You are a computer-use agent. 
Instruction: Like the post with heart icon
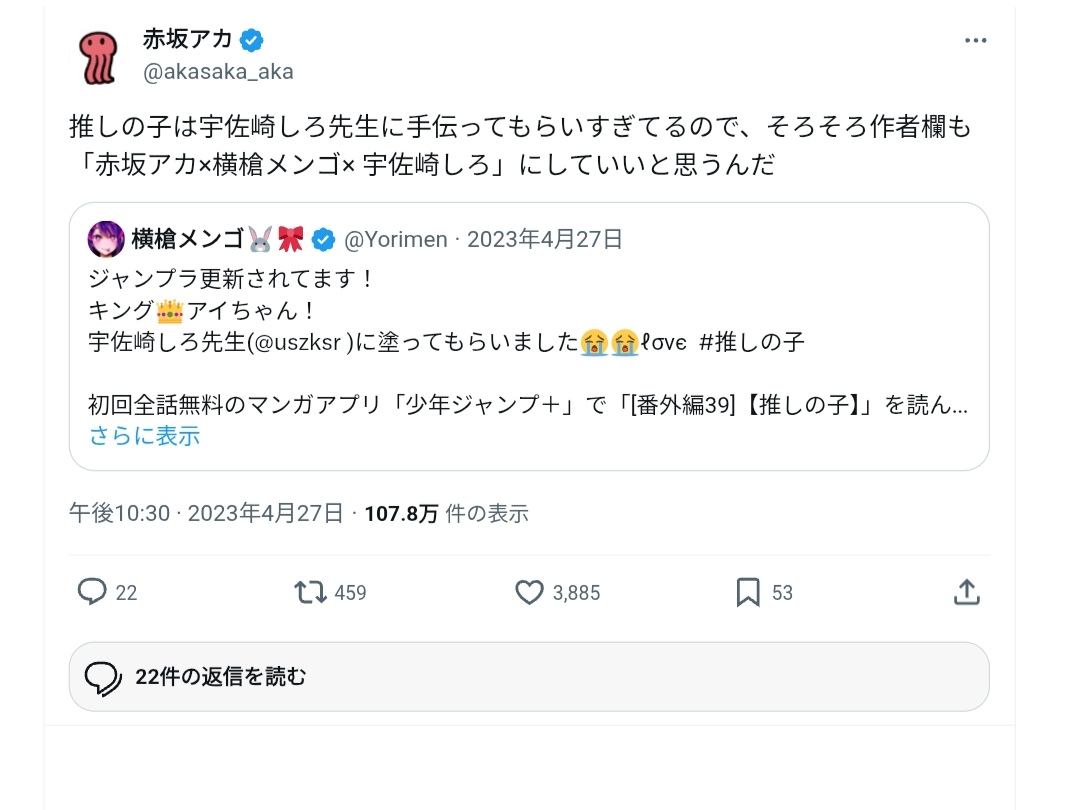[x=529, y=592]
